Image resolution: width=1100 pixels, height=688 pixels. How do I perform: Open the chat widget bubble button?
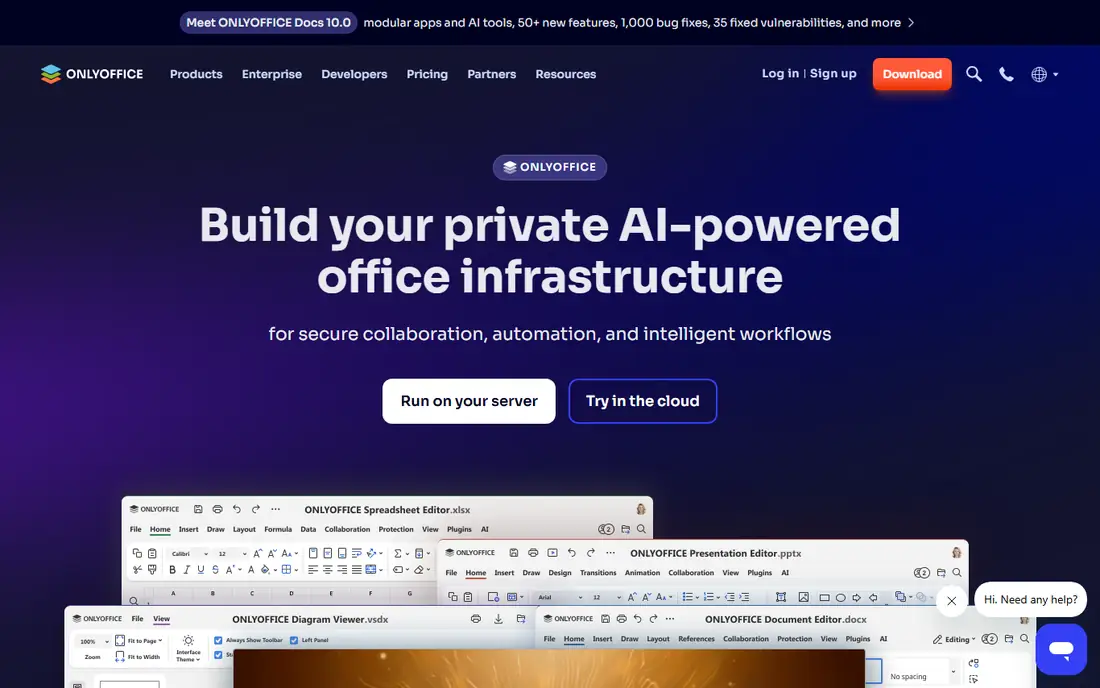click(x=1061, y=649)
